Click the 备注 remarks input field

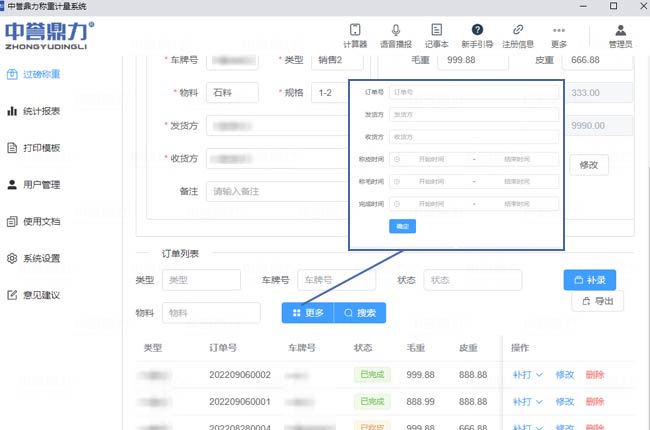pyautogui.click(x=275, y=191)
